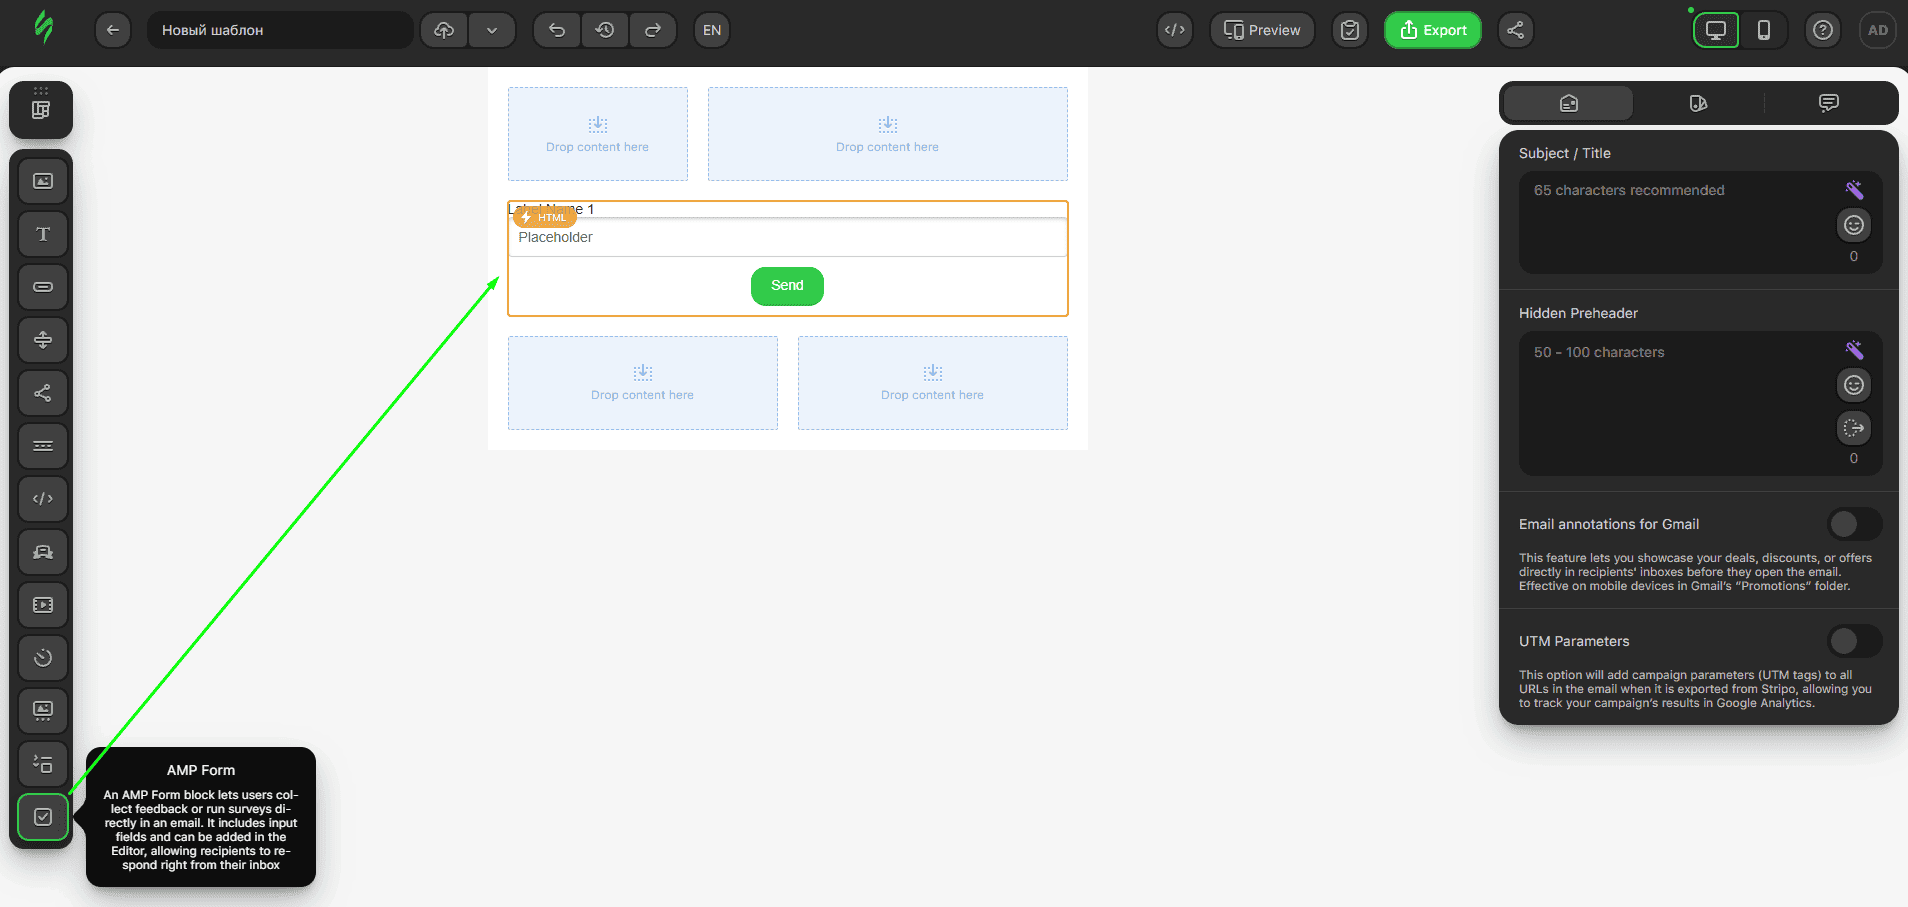Open the AD account avatar menu
The image size is (1908, 907).
coord(1878,30)
